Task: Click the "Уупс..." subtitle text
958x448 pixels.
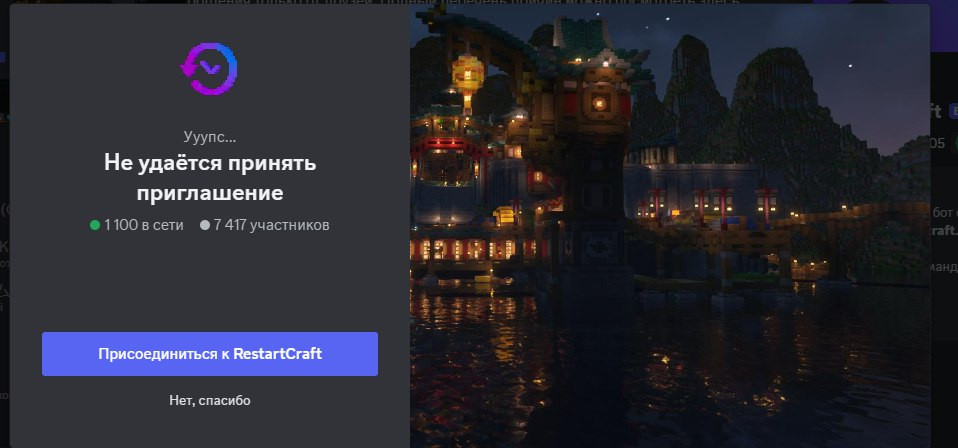Action: [x=210, y=137]
